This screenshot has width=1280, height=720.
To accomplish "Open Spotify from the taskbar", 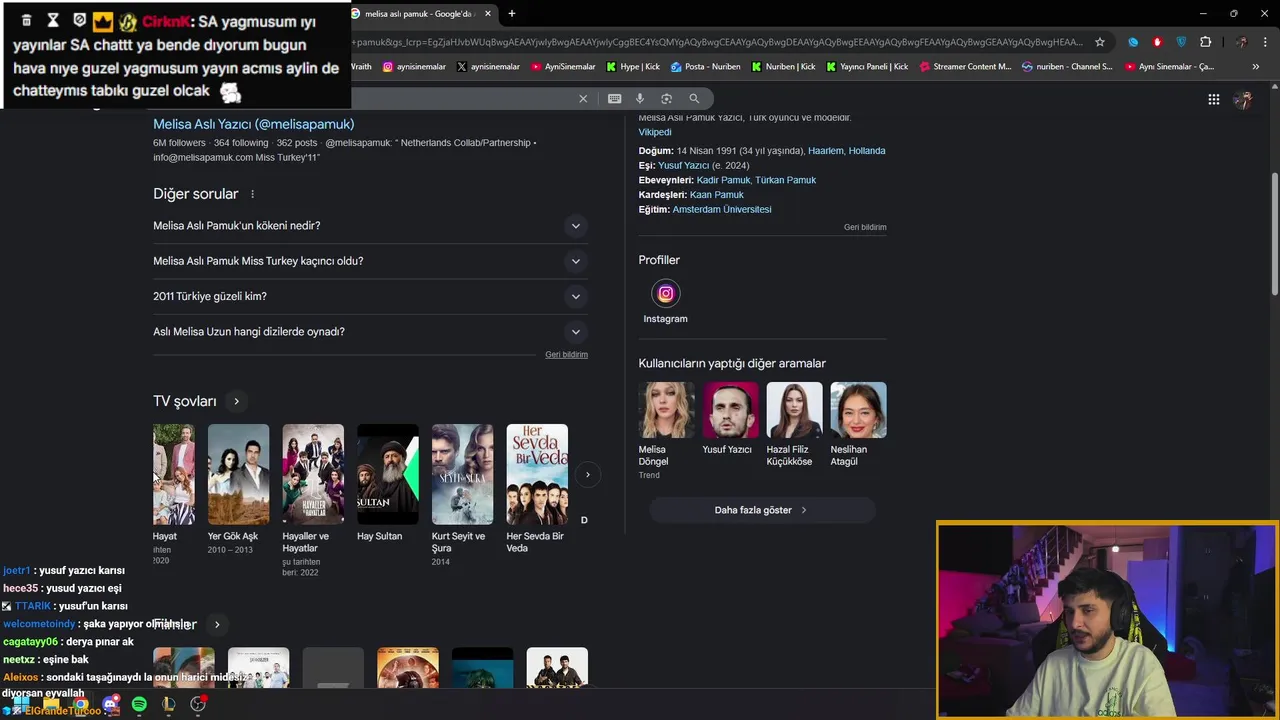I will point(139,704).
